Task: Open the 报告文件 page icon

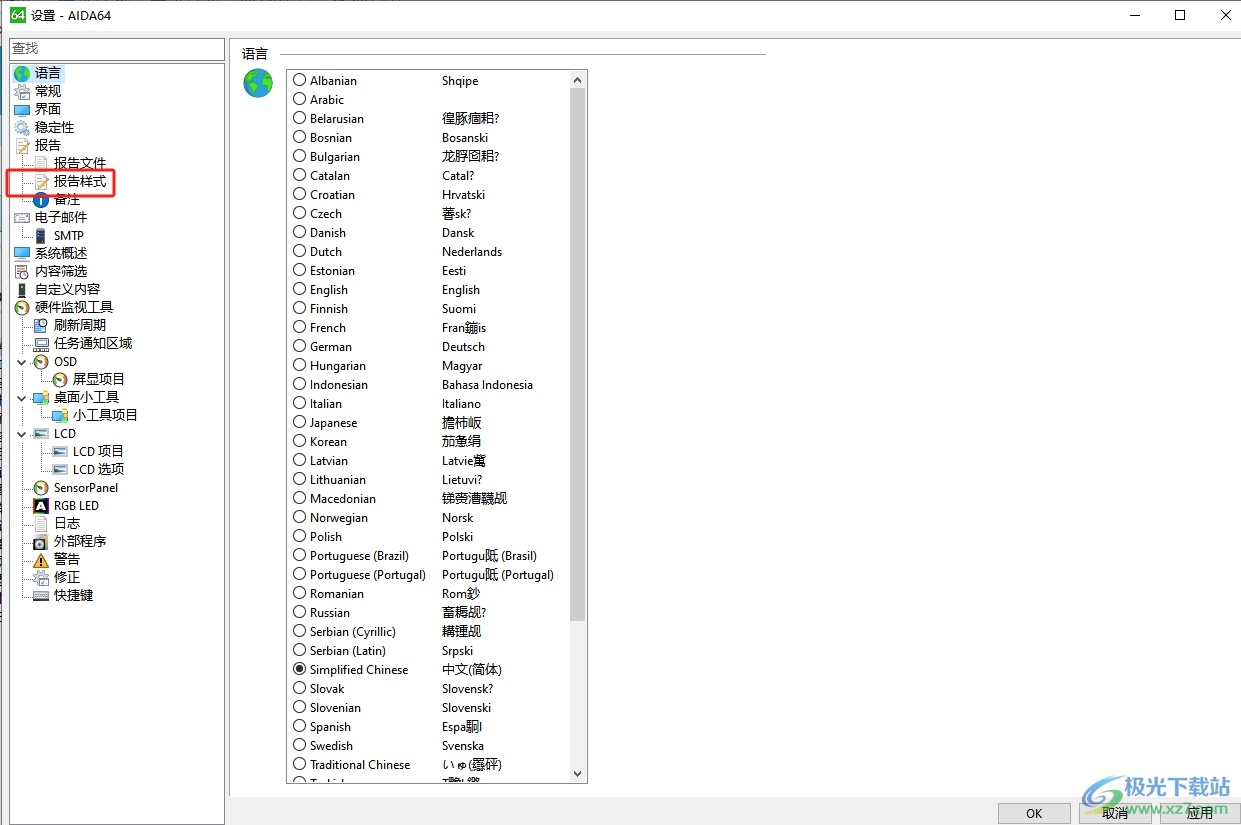Action: click(41, 163)
